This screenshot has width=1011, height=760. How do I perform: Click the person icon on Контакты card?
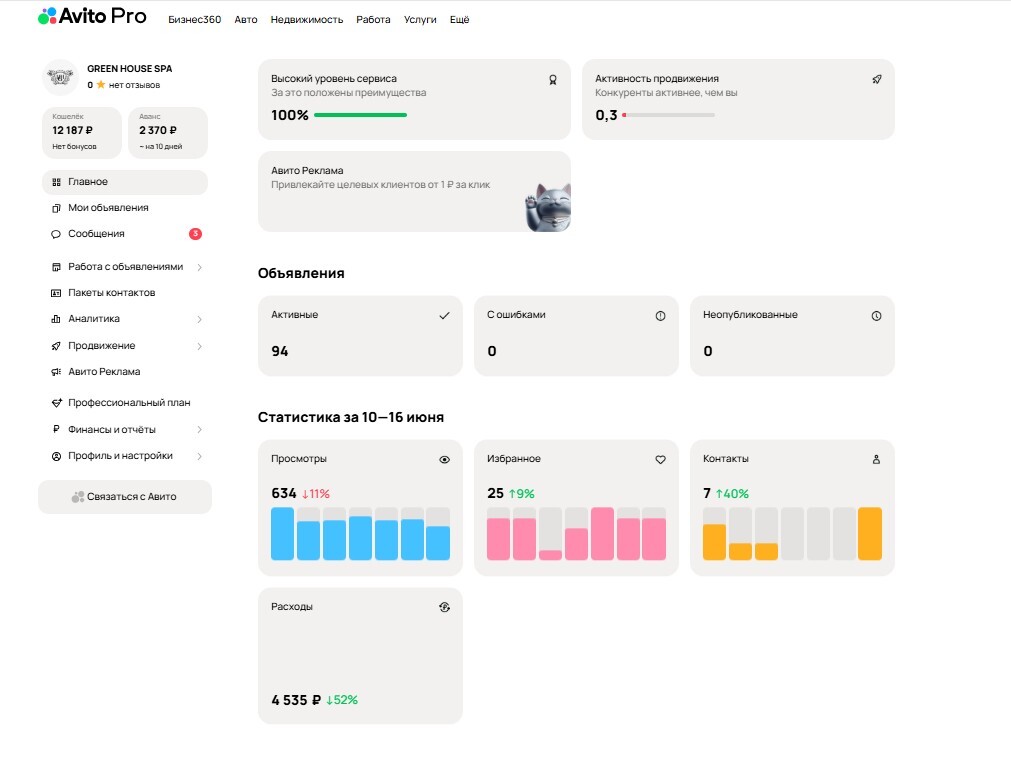[x=876, y=460]
